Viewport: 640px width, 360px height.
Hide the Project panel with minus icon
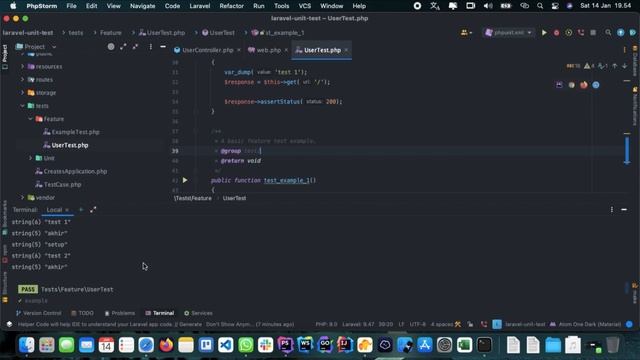(163, 47)
